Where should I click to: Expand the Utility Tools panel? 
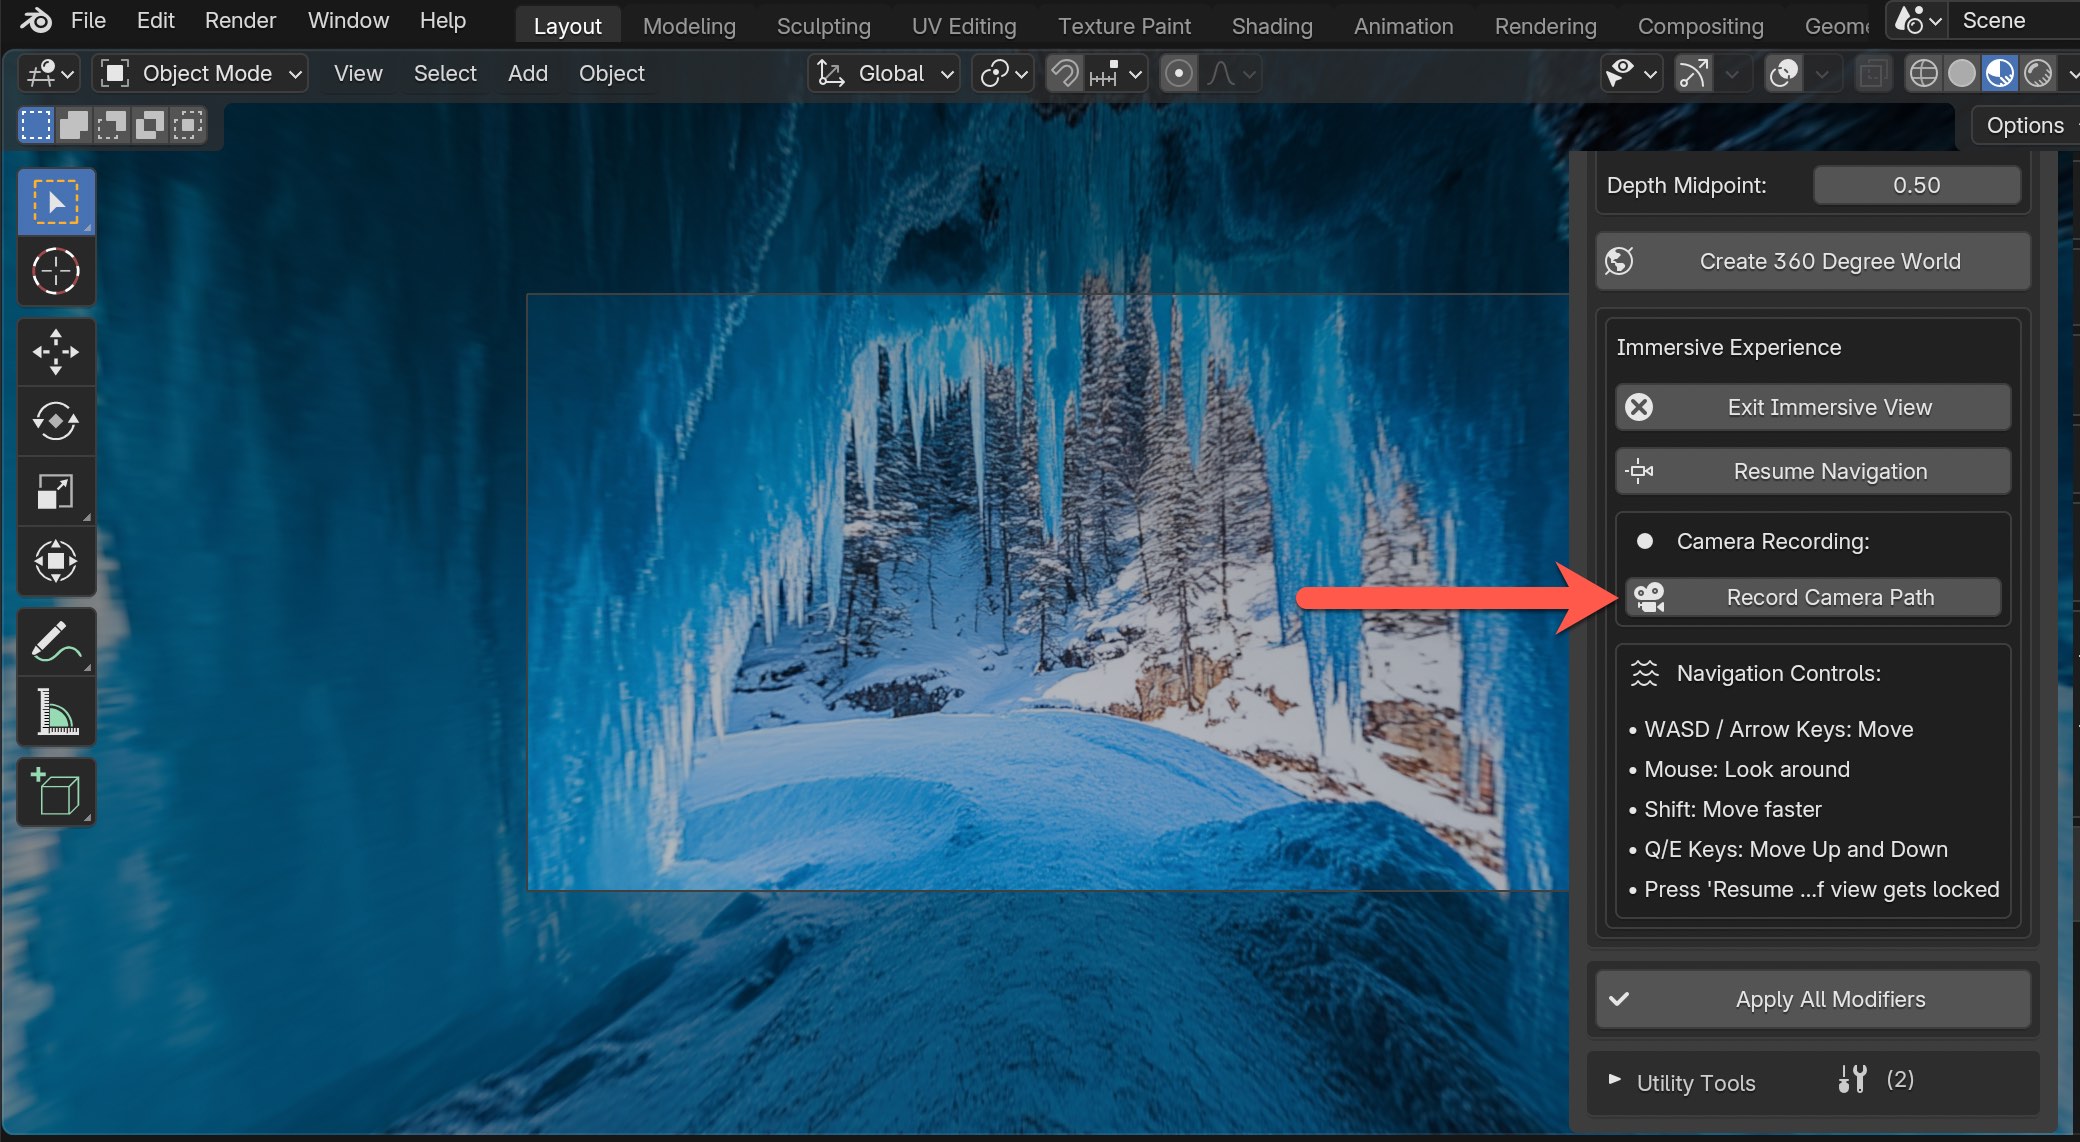[x=1614, y=1080]
